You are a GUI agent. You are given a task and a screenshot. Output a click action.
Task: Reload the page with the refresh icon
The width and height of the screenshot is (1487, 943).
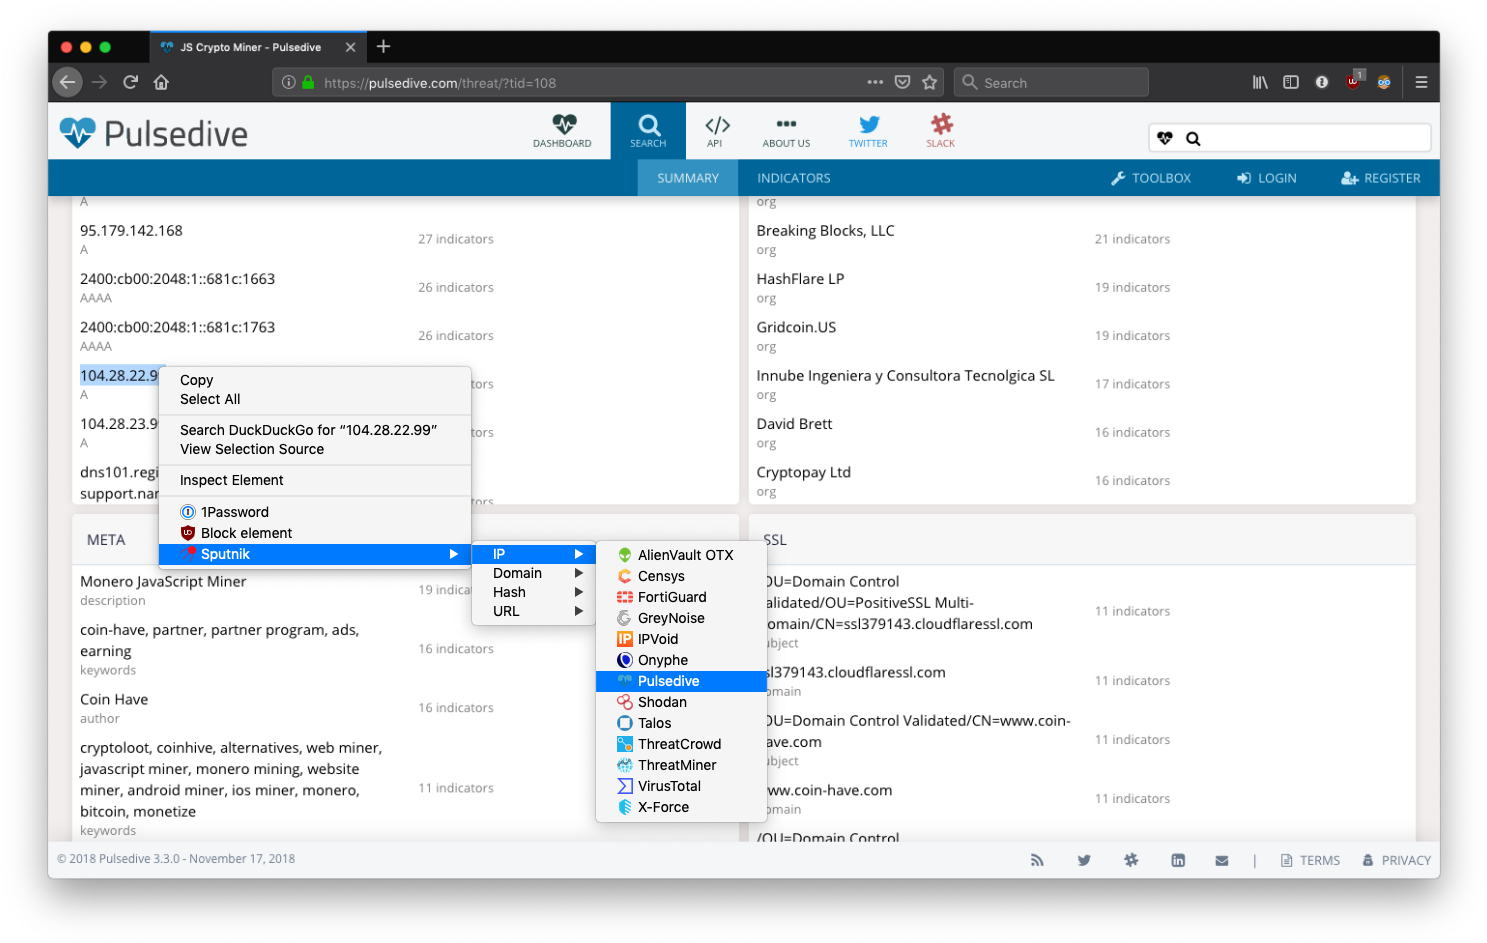pyautogui.click(x=130, y=82)
